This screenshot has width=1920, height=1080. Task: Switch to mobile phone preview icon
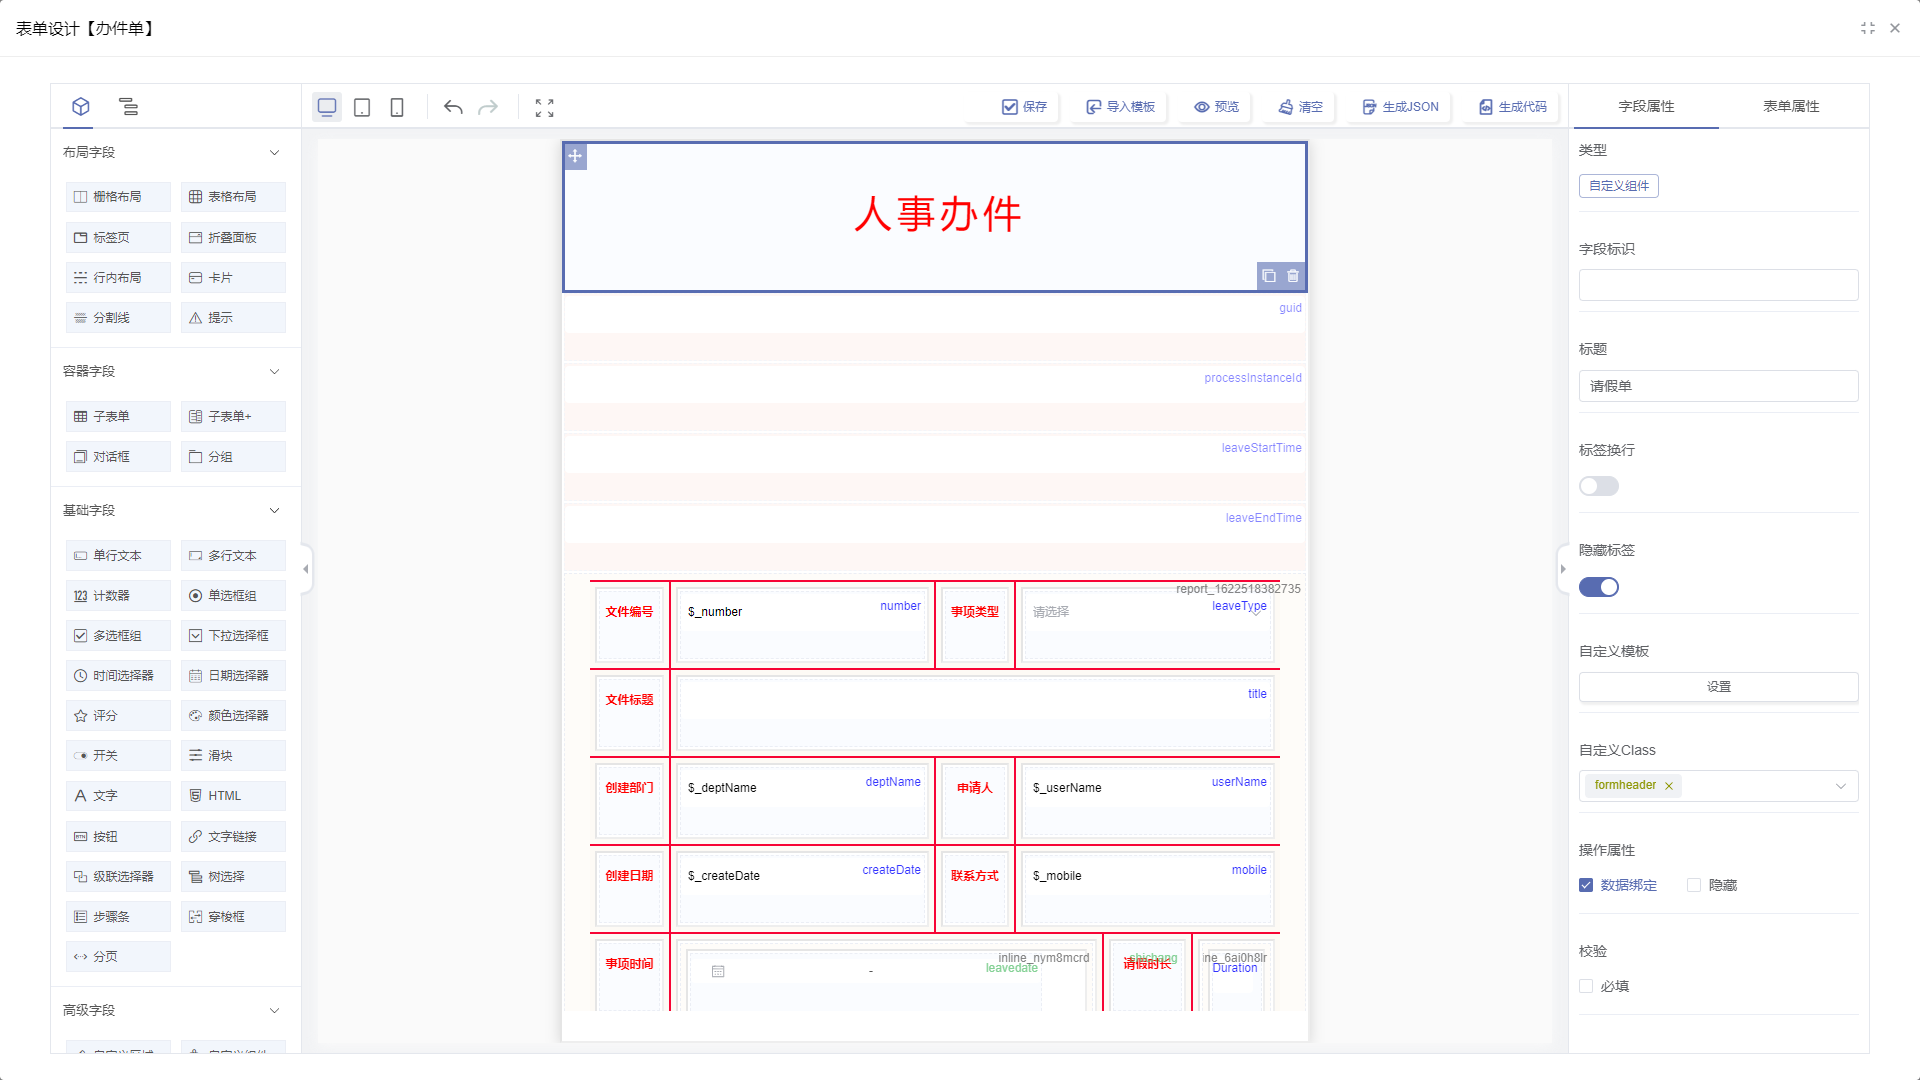point(397,107)
